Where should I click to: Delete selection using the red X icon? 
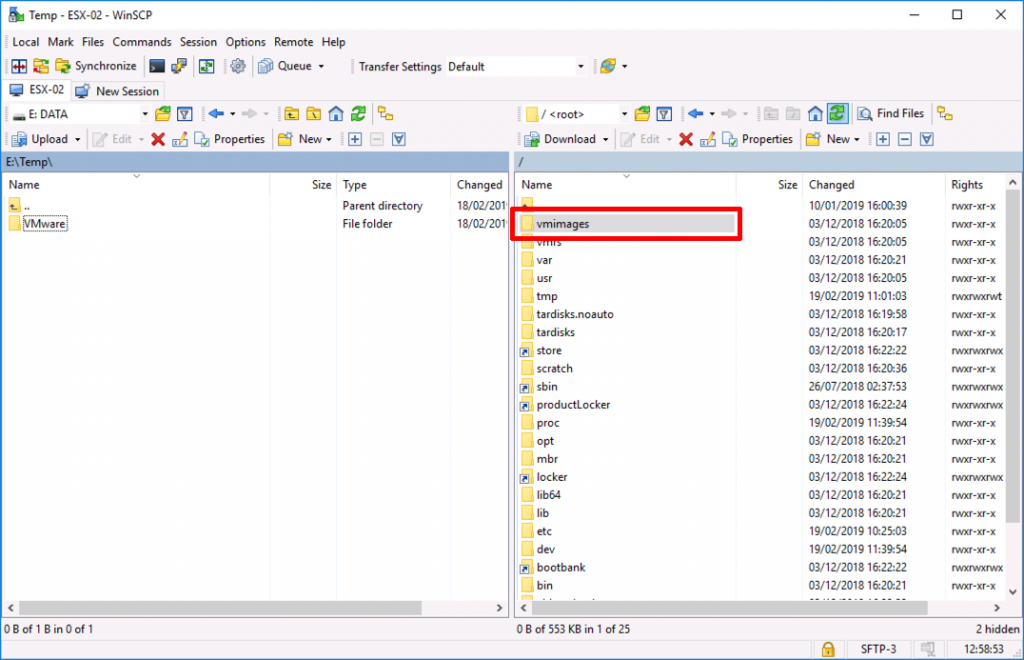click(684, 138)
